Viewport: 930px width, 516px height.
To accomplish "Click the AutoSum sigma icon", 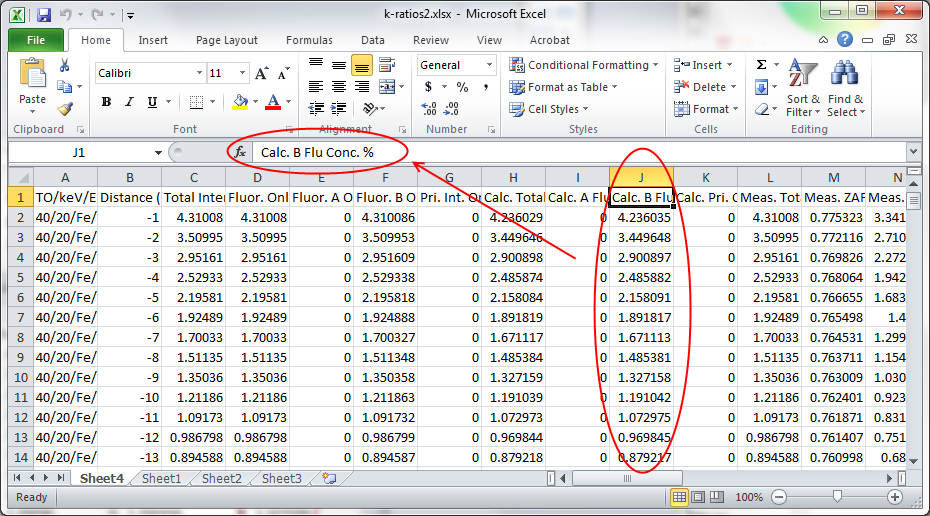I will coord(762,65).
